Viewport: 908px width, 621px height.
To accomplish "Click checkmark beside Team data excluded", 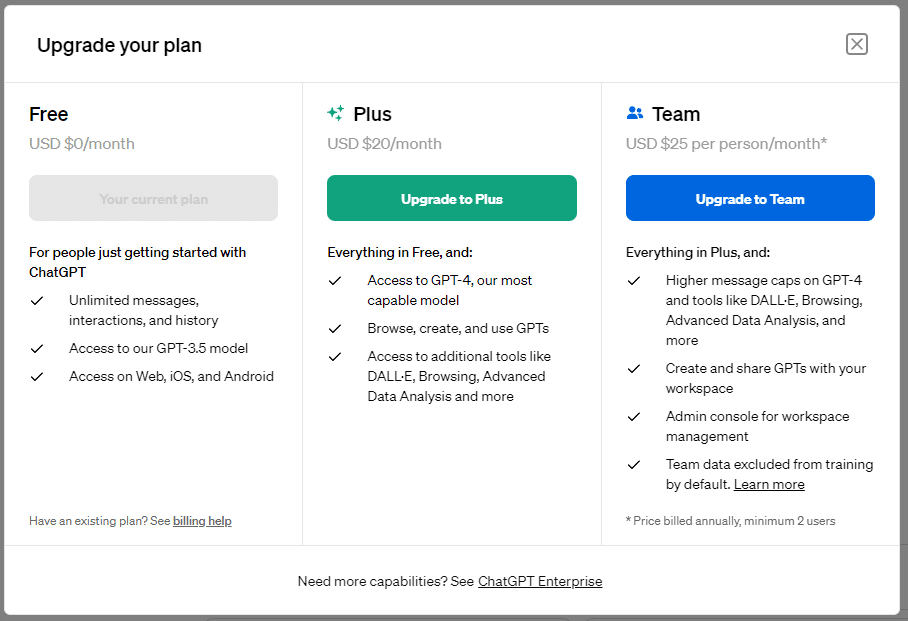I will (634, 465).
